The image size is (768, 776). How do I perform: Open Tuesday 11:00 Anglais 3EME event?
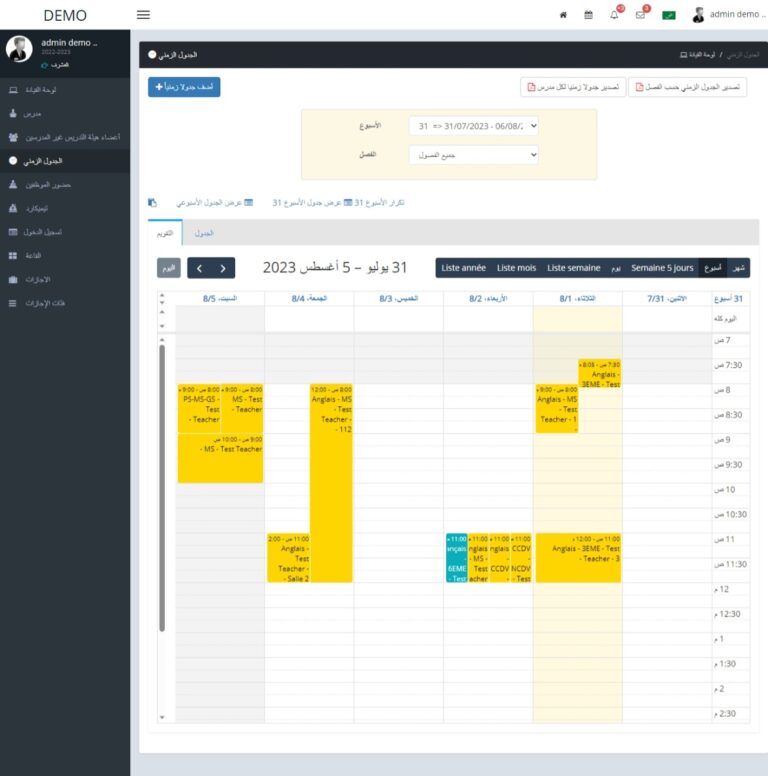578,558
